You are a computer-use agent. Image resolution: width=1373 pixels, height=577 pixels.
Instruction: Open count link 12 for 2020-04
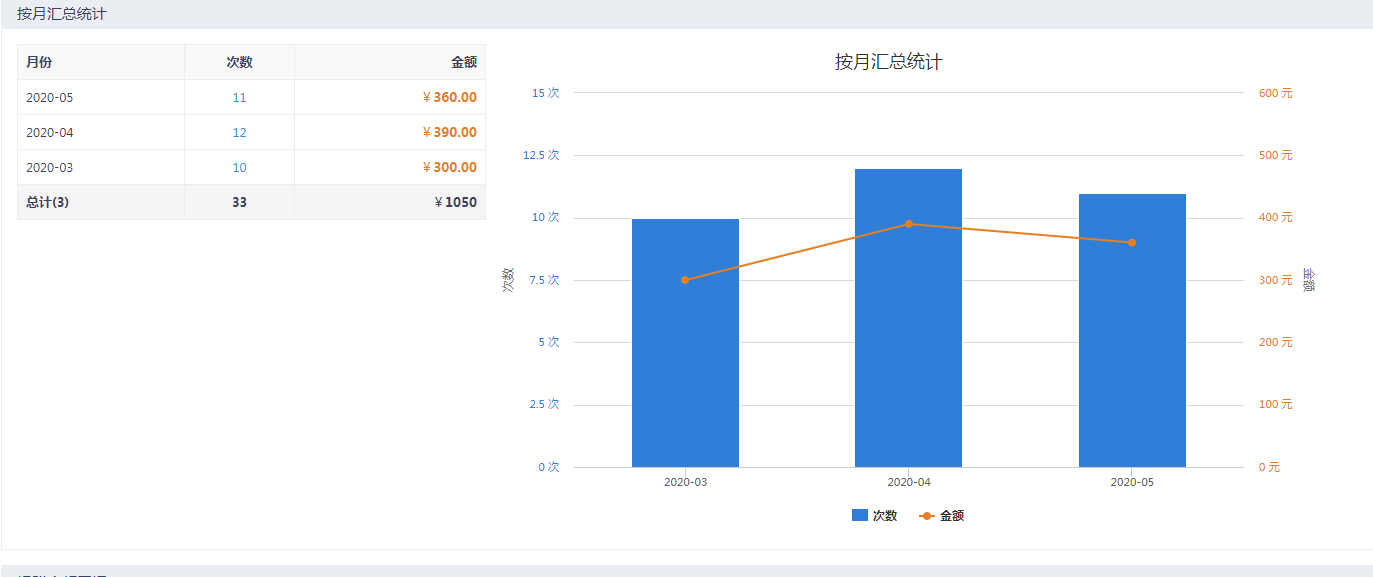pyautogui.click(x=239, y=133)
